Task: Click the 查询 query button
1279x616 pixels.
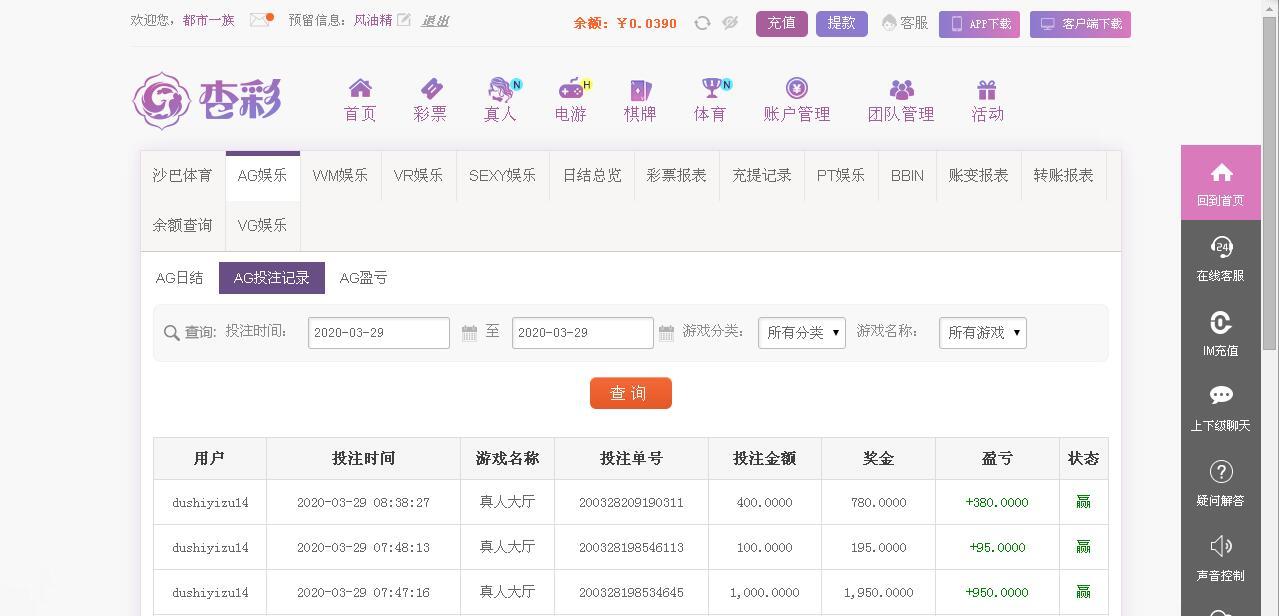Action: tap(630, 393)
